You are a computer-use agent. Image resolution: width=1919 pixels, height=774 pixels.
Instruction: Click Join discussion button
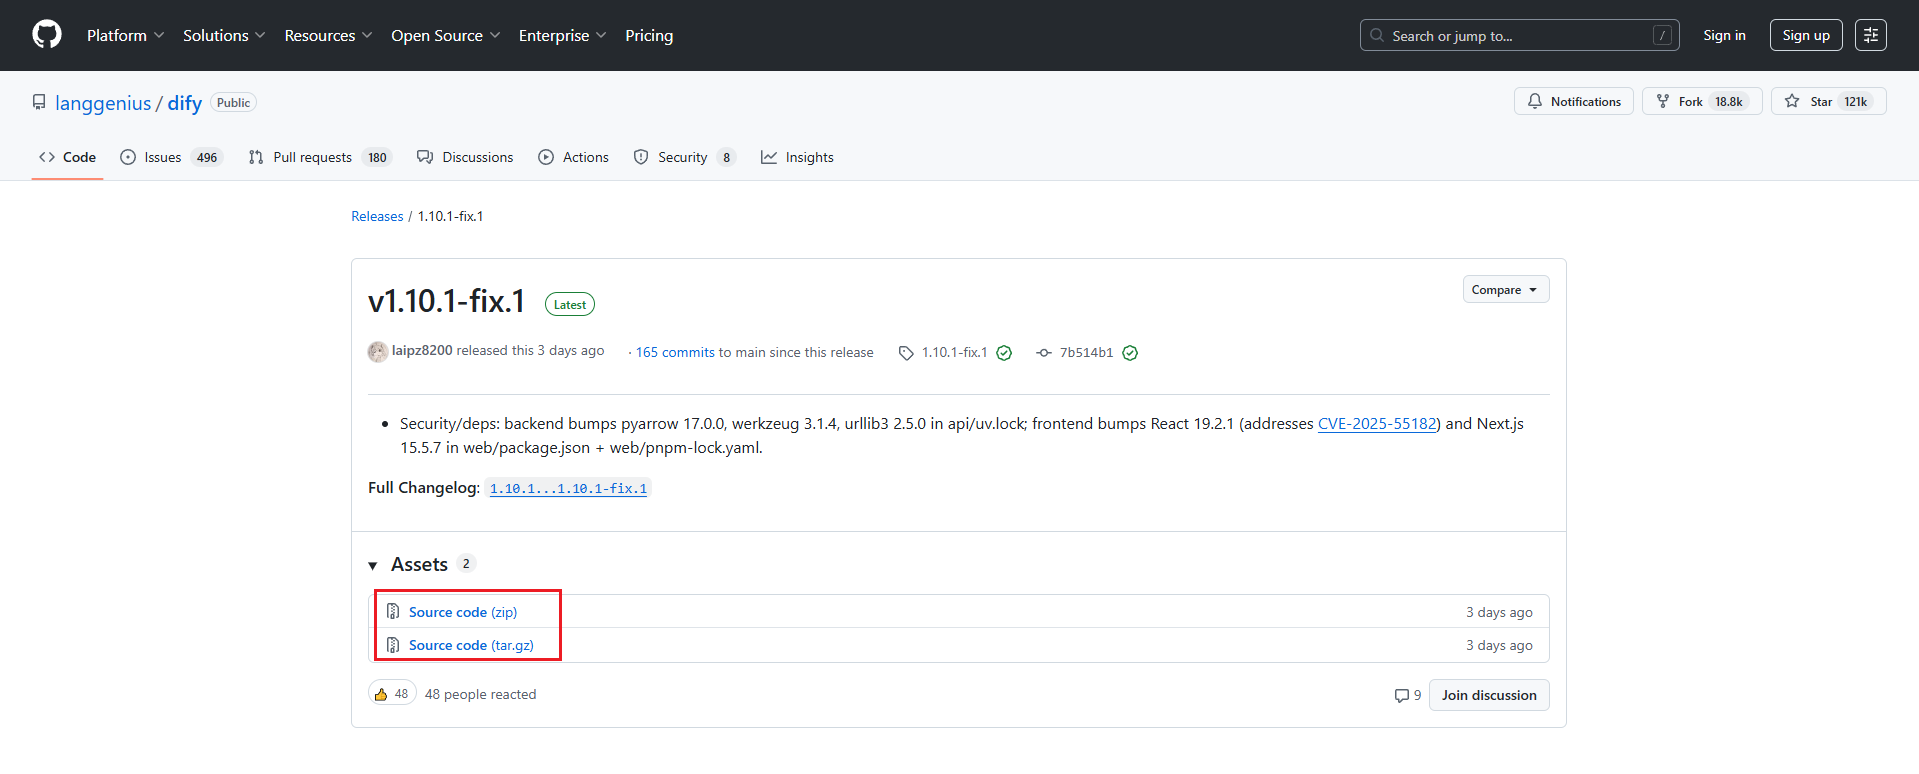[1489, 695]
